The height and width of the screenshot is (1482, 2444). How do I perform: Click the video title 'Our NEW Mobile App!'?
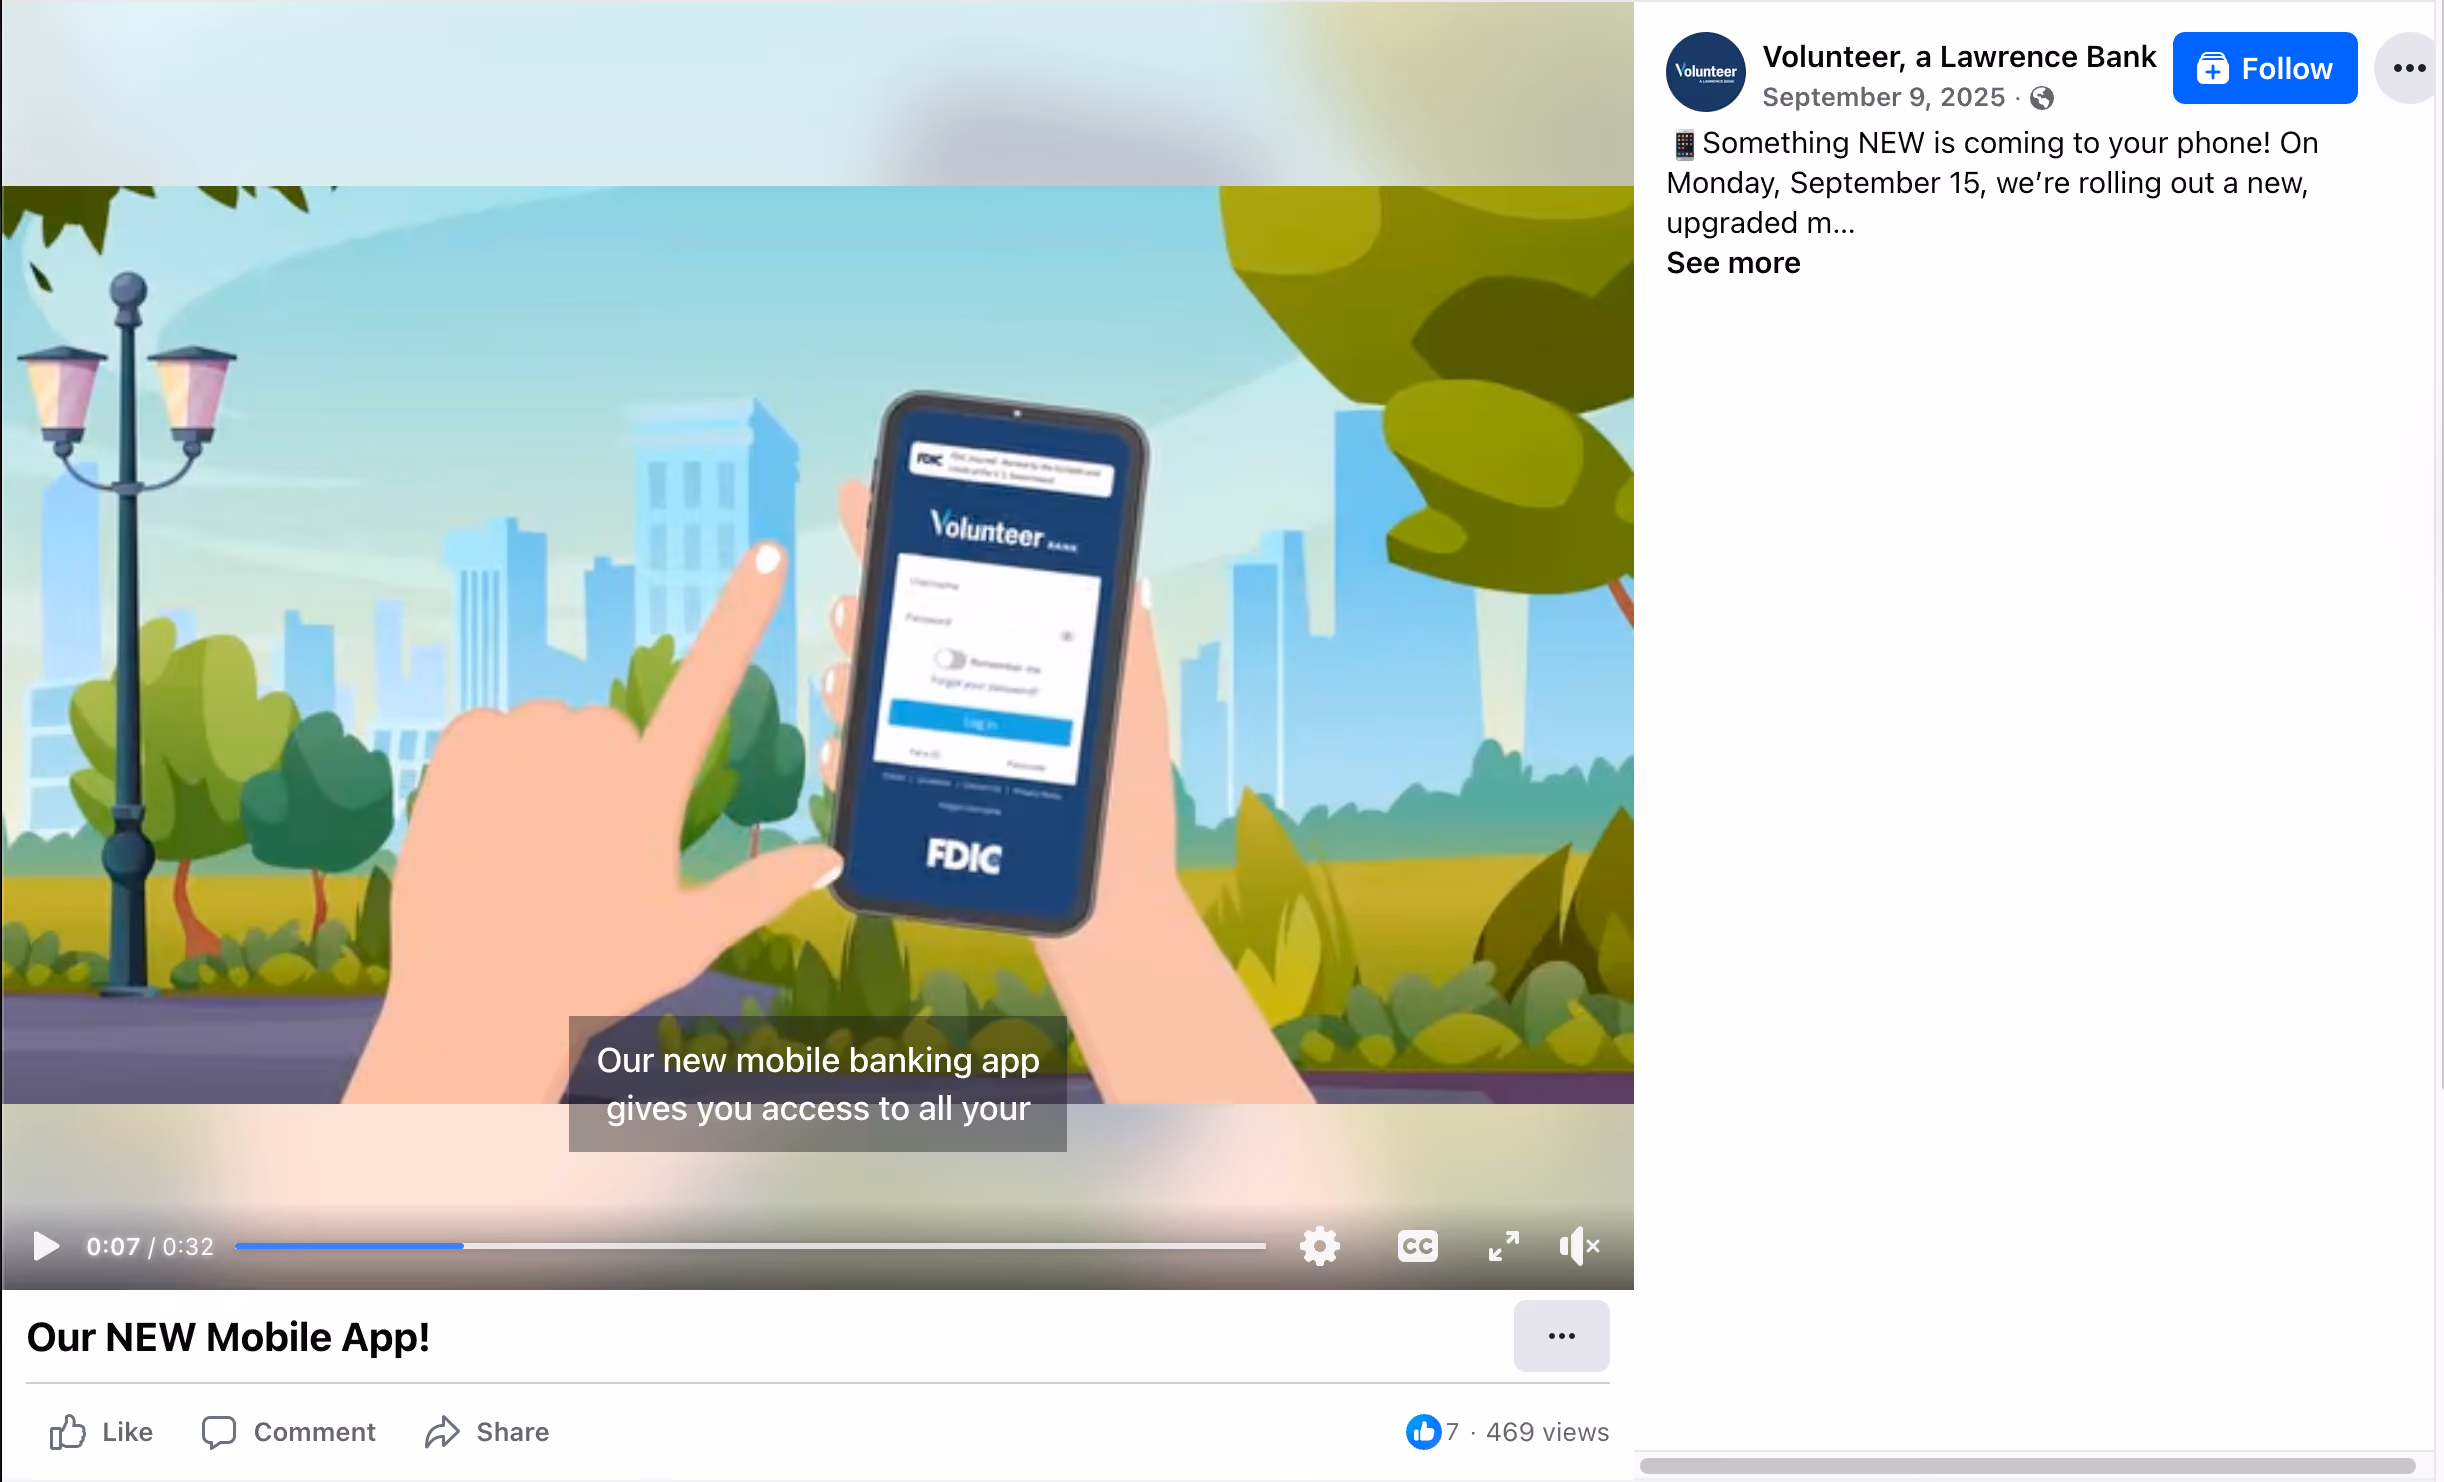pos(228,1337)
